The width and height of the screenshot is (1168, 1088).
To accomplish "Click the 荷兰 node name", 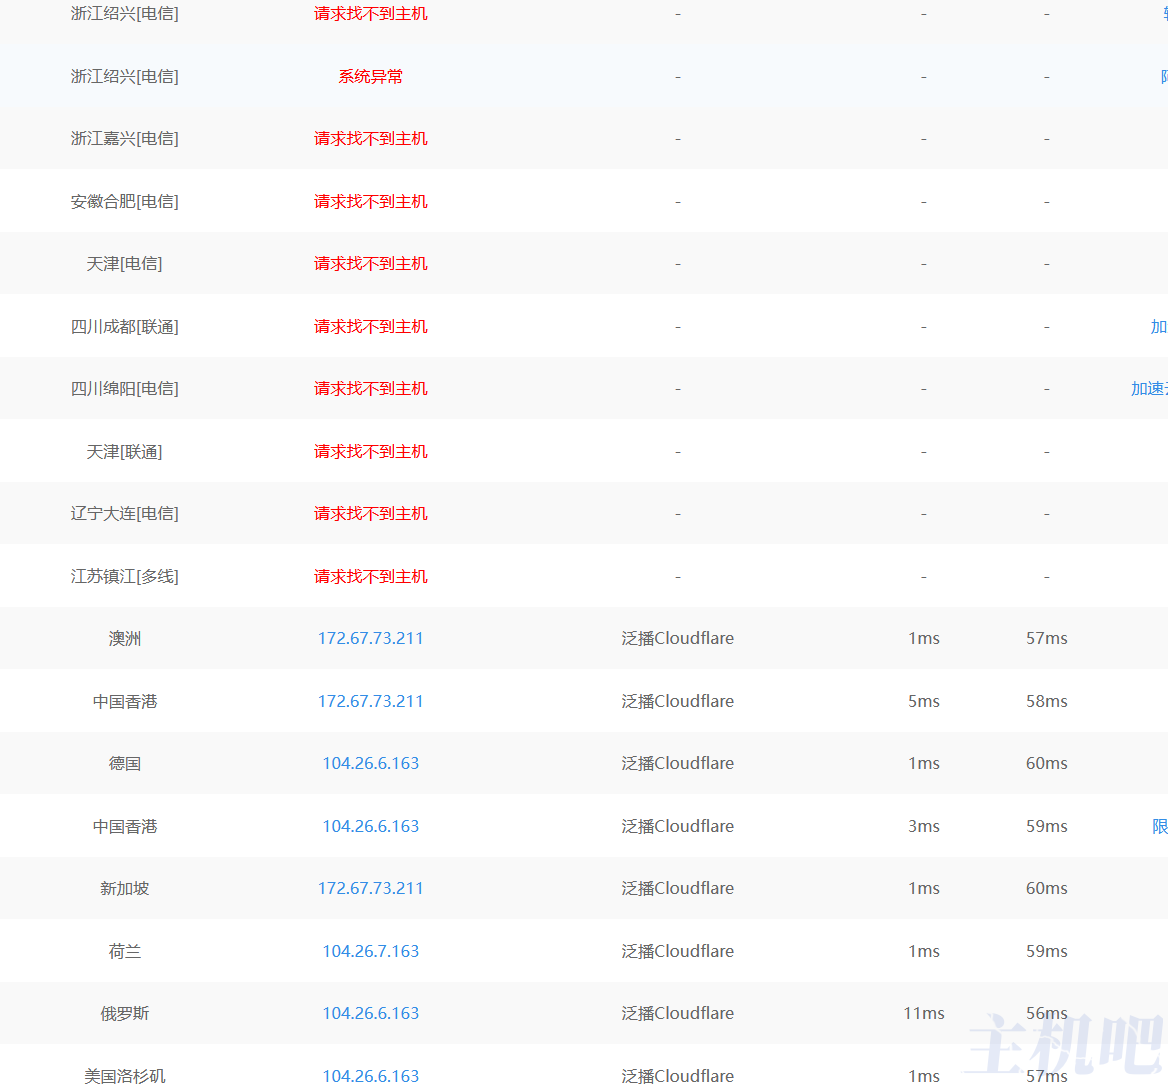I will [x=124, y=951].
